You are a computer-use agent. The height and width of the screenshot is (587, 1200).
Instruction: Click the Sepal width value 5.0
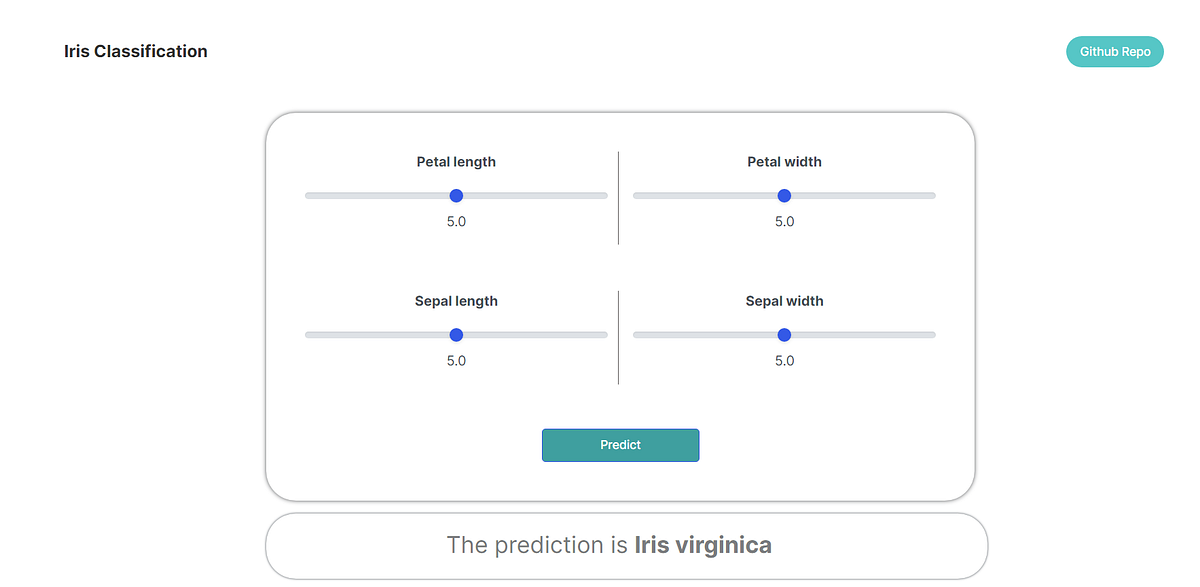(784, 360)
